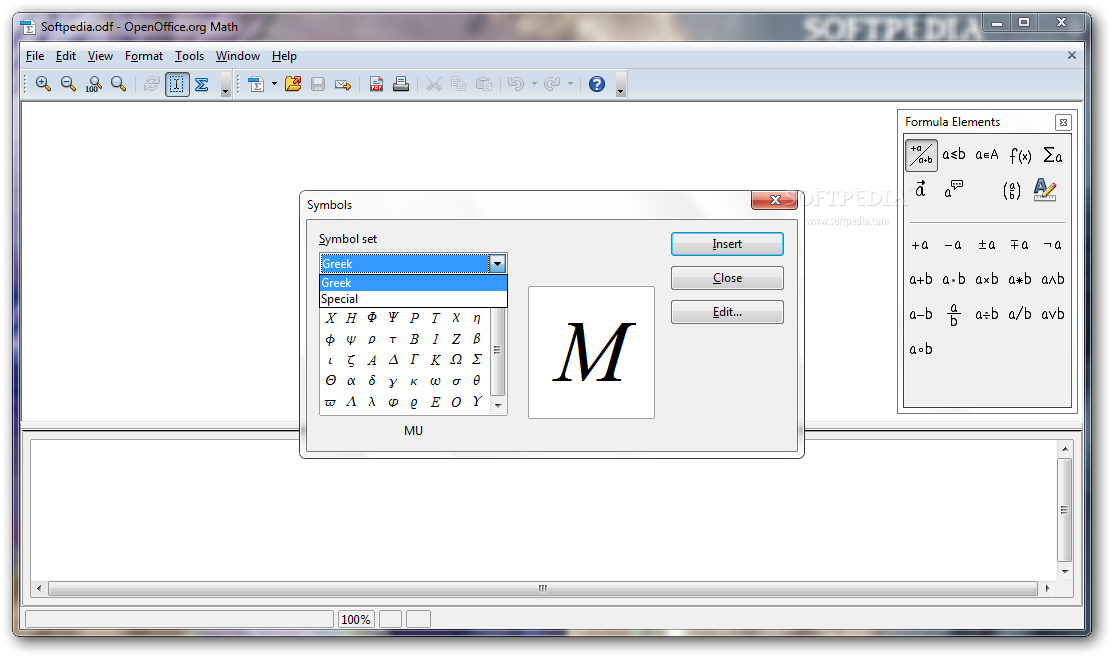Click the Document as E-mail icon
The height and width of the screenshot is (657, 1112).
tap(343, 84)
